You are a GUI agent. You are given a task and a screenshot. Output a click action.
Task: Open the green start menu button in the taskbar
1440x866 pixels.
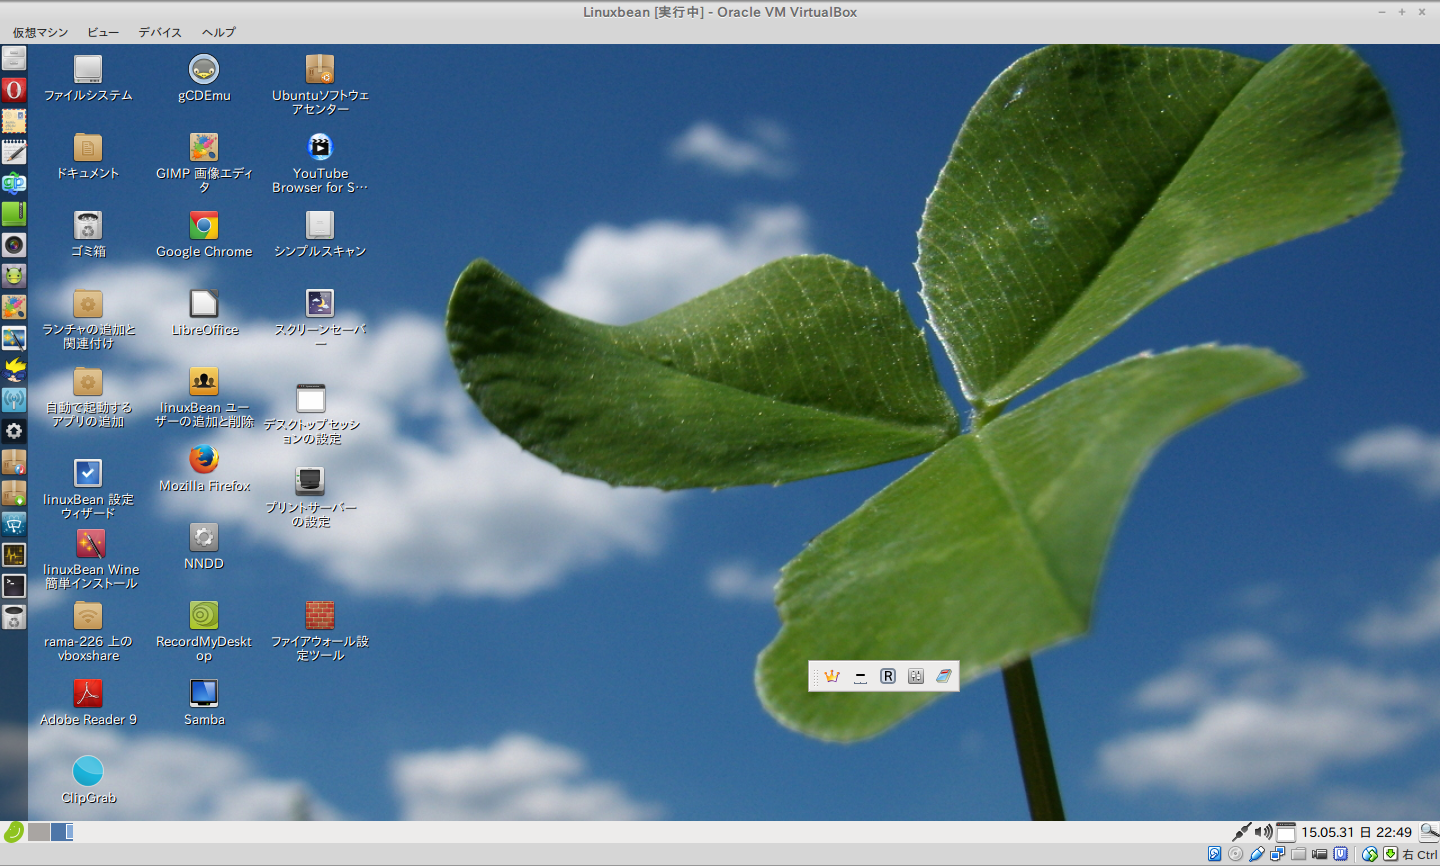coord(13,832)
